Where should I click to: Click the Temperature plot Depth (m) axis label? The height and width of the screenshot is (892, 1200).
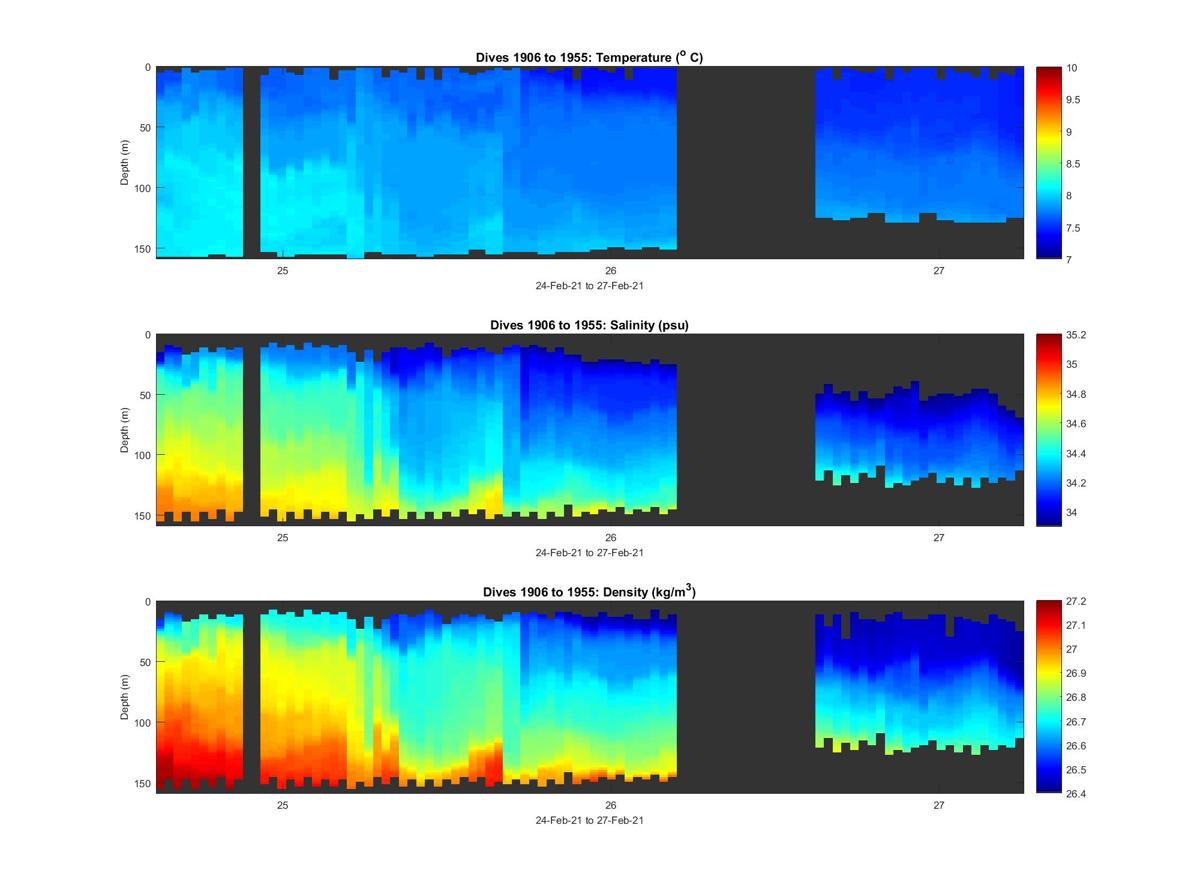click(x=125, y=163)
